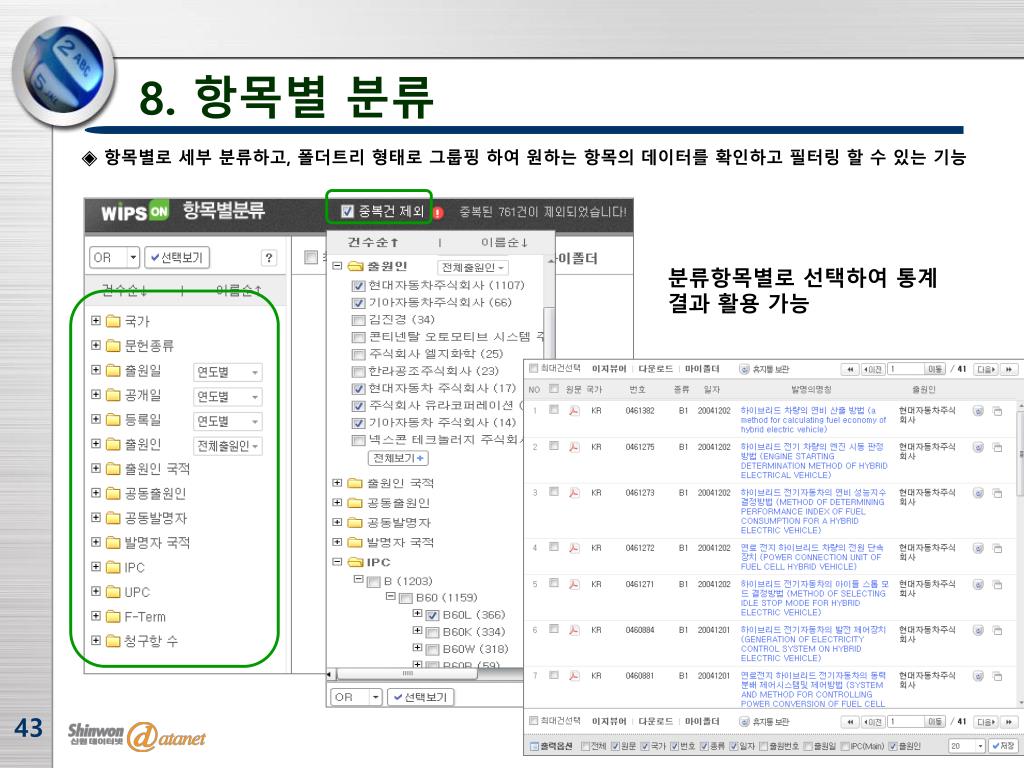Screen dimensions: 1024x768
Task: Click 선택보기 in the left classification panel
Action: 176,257
